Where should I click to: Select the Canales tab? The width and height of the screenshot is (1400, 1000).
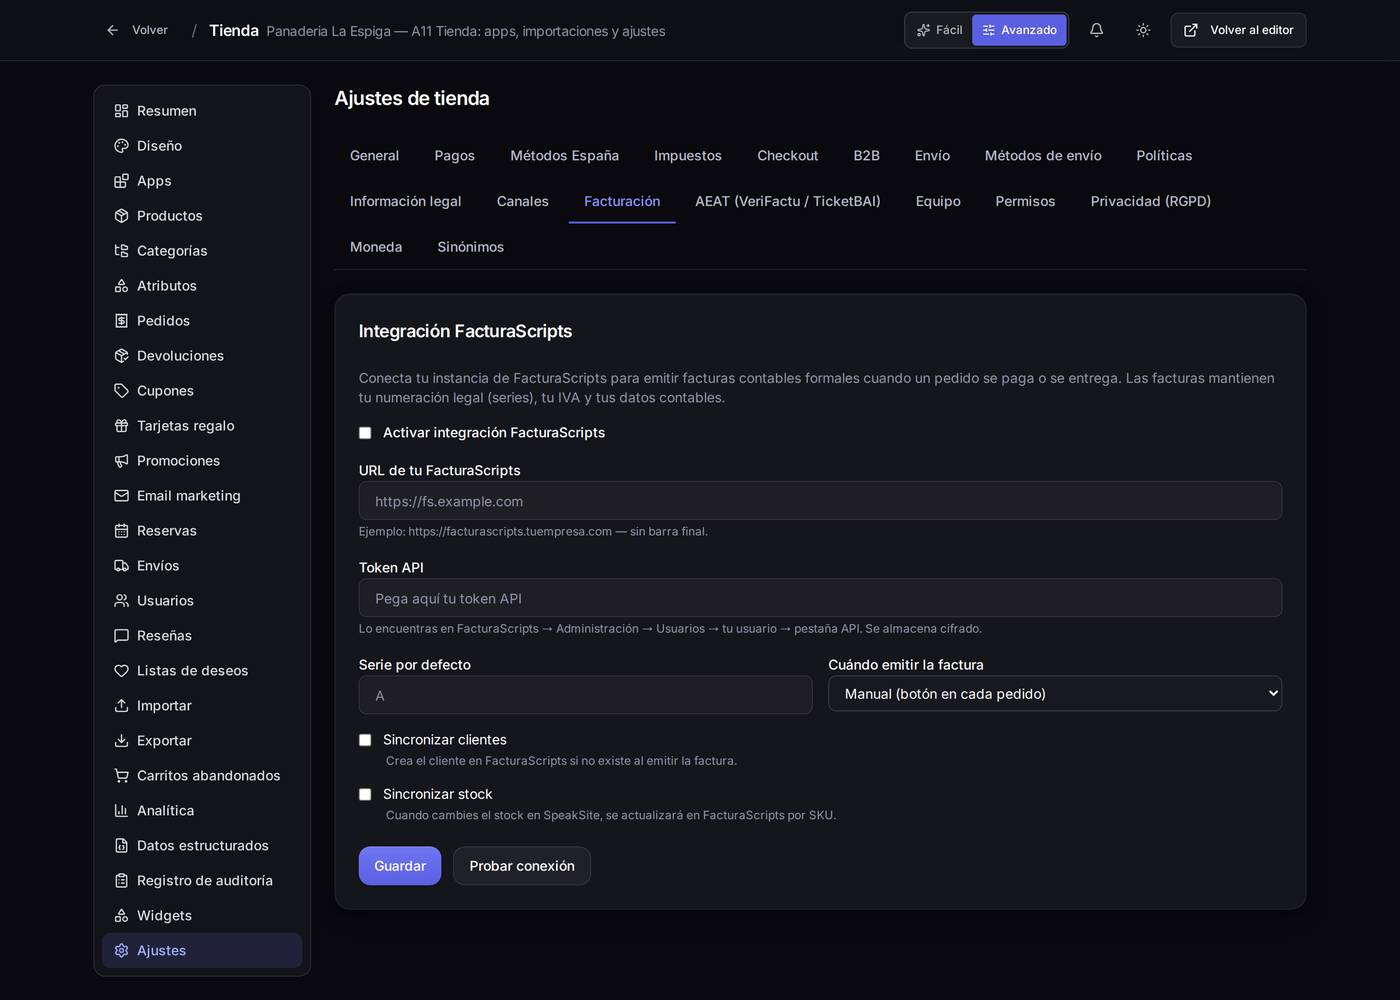523,202
